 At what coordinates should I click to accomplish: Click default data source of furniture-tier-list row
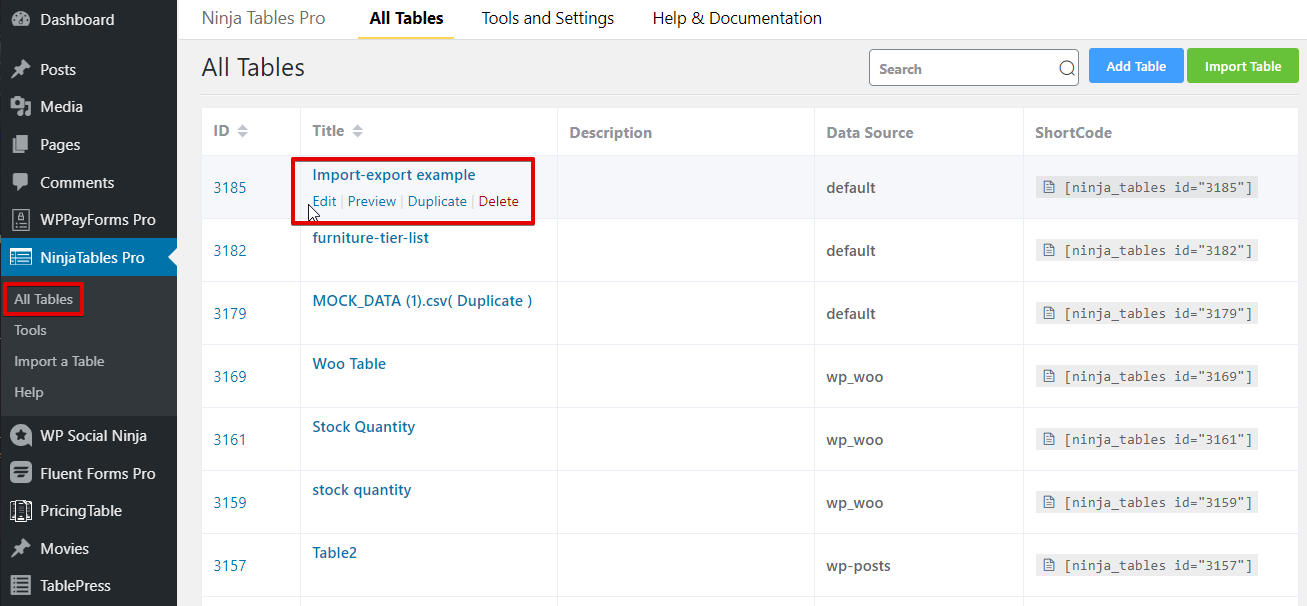(x=851, y=251)
